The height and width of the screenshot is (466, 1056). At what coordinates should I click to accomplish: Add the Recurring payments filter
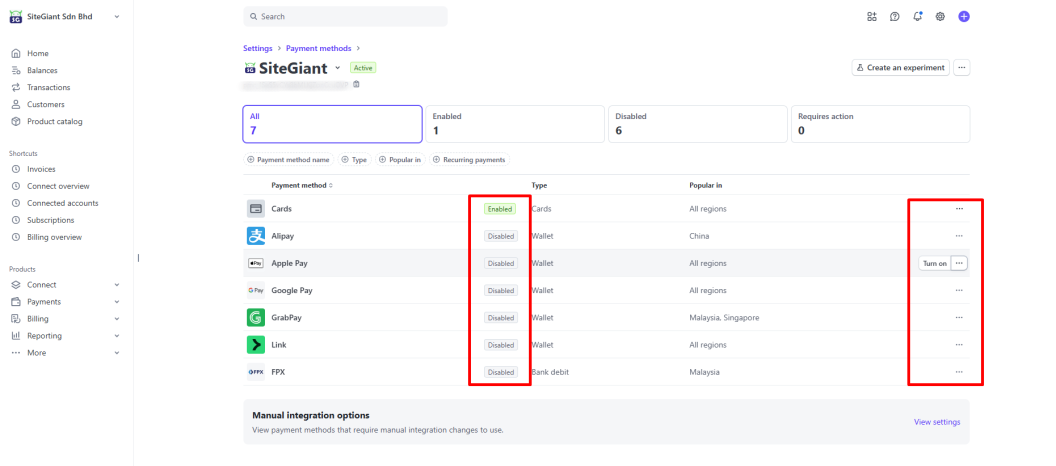(x=470, y=160)
